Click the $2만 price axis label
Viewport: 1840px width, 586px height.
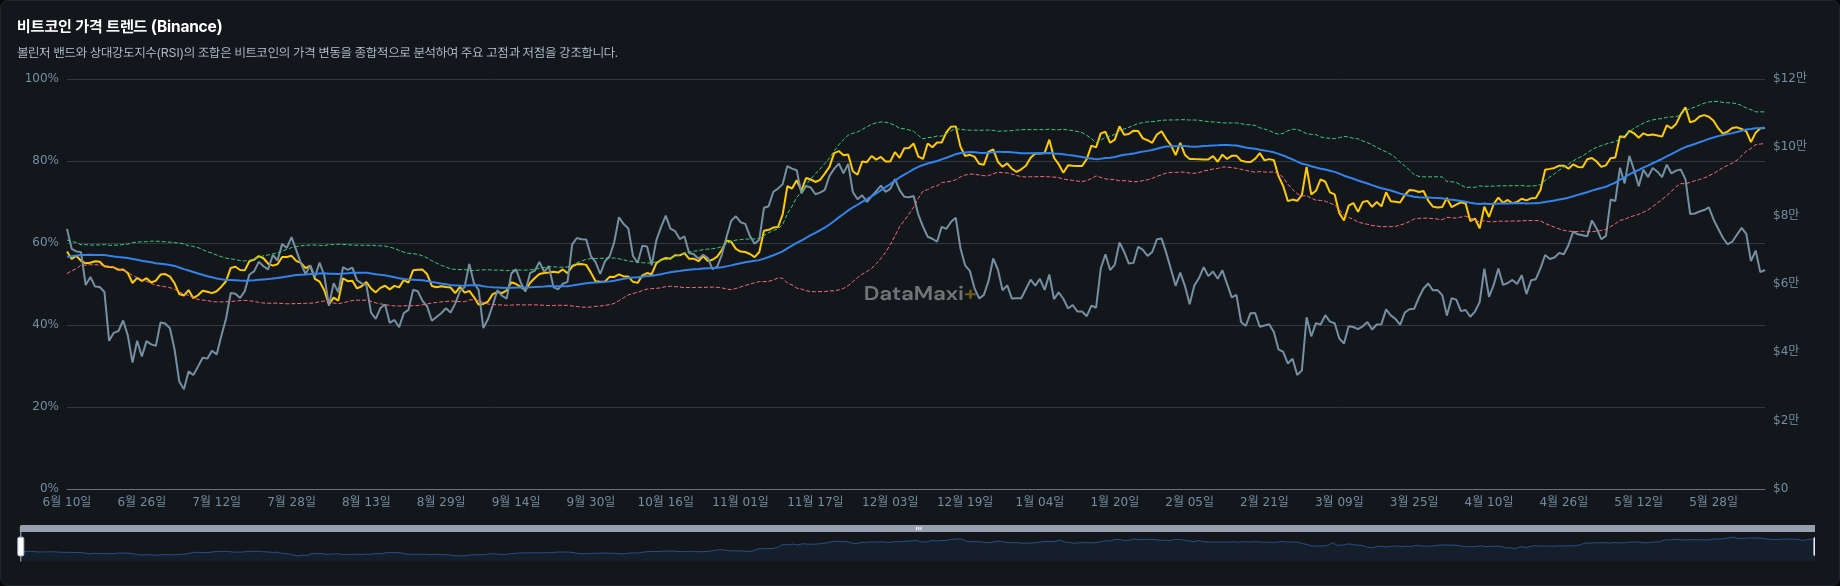click(1786, 420)
